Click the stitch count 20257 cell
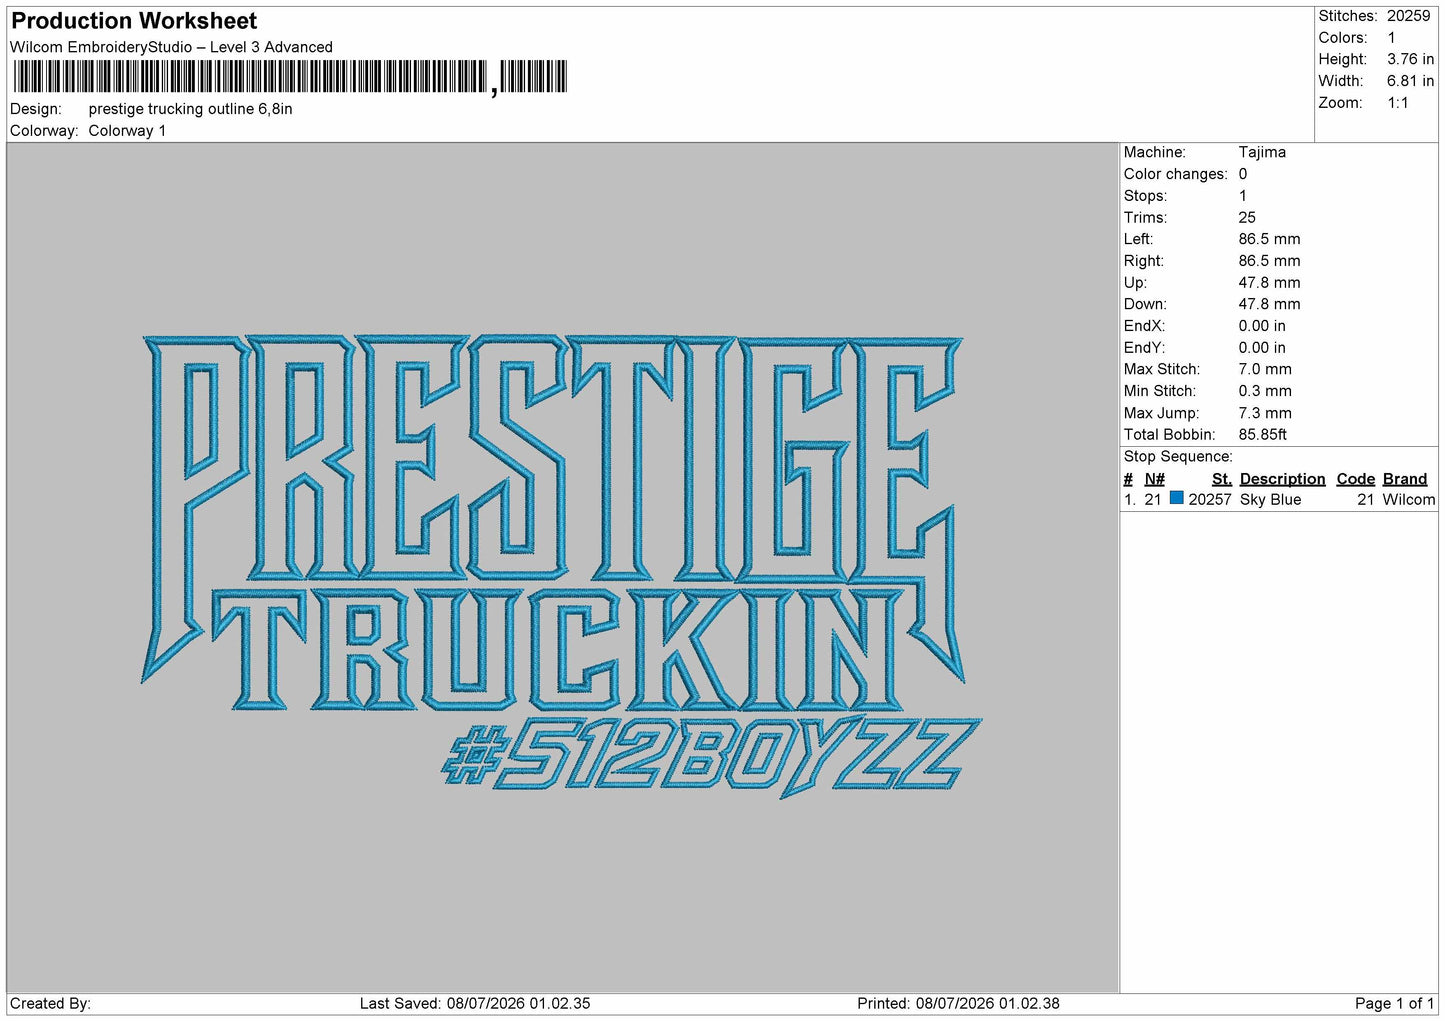The image size is (1445, 1021). coord(1210,500)
